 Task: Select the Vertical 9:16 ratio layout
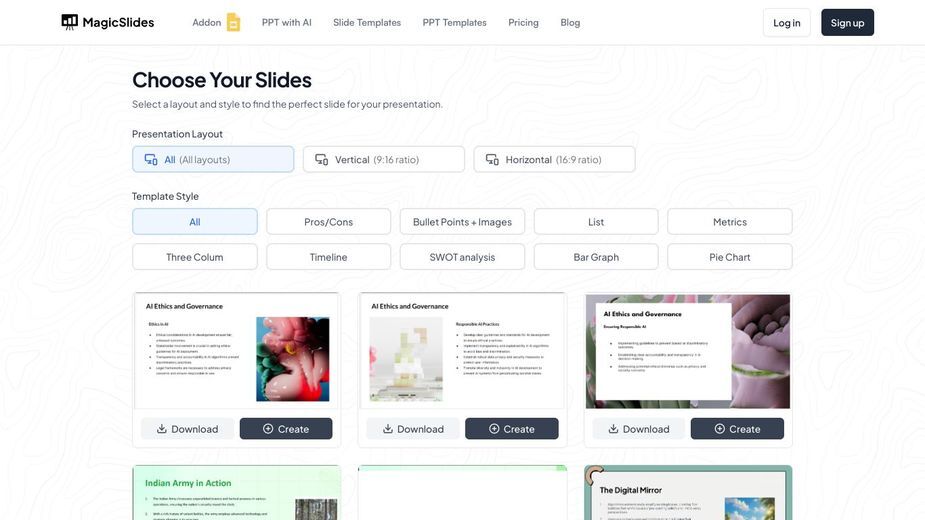(x=384, y=159)
